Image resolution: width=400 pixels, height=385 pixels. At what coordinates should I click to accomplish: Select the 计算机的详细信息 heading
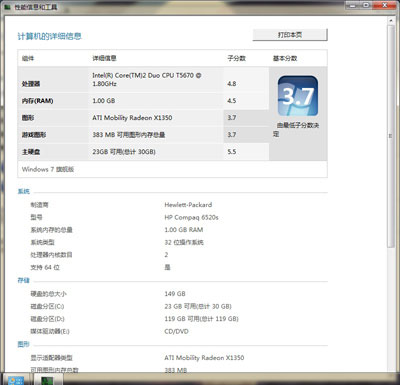coord(50,36)
